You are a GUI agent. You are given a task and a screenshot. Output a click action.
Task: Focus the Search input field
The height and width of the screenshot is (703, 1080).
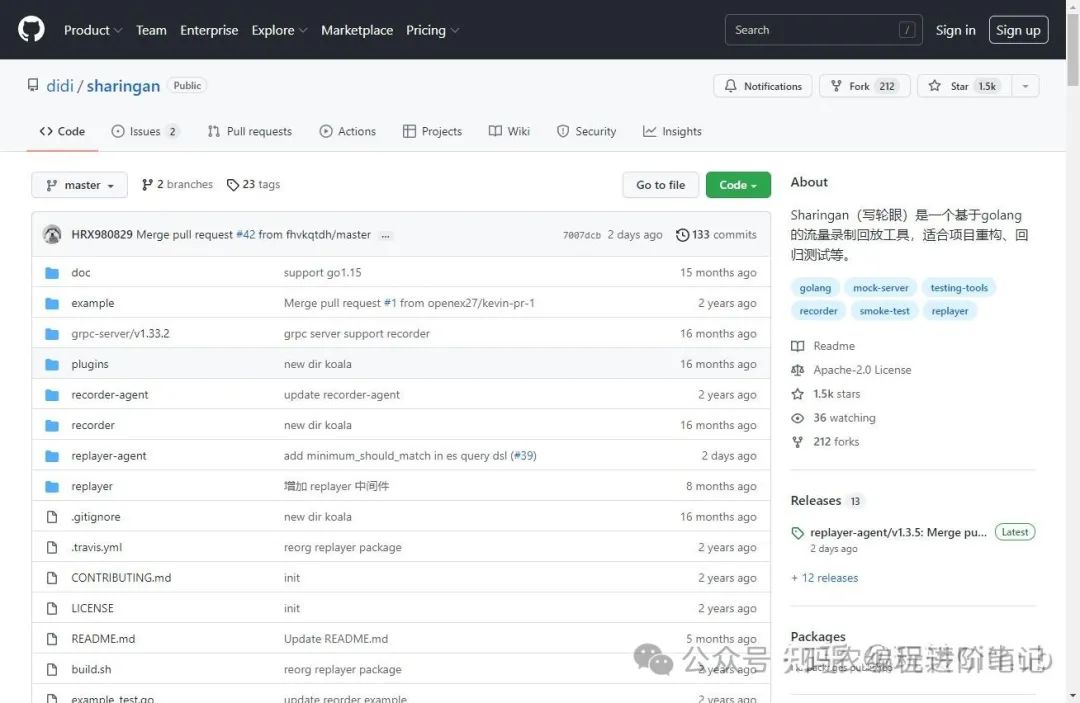[x=823, y=30]
